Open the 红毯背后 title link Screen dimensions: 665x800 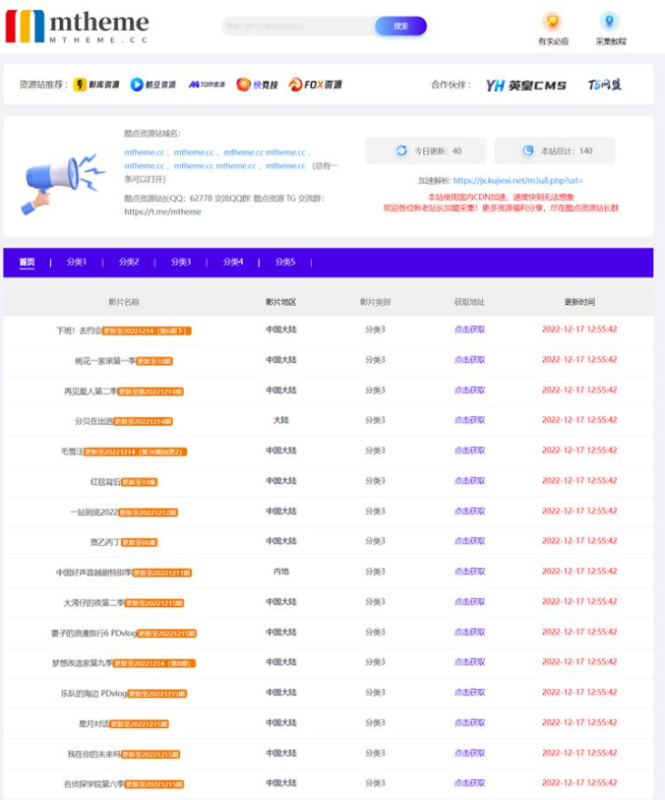pyautogui.click(x=105, y=481)
